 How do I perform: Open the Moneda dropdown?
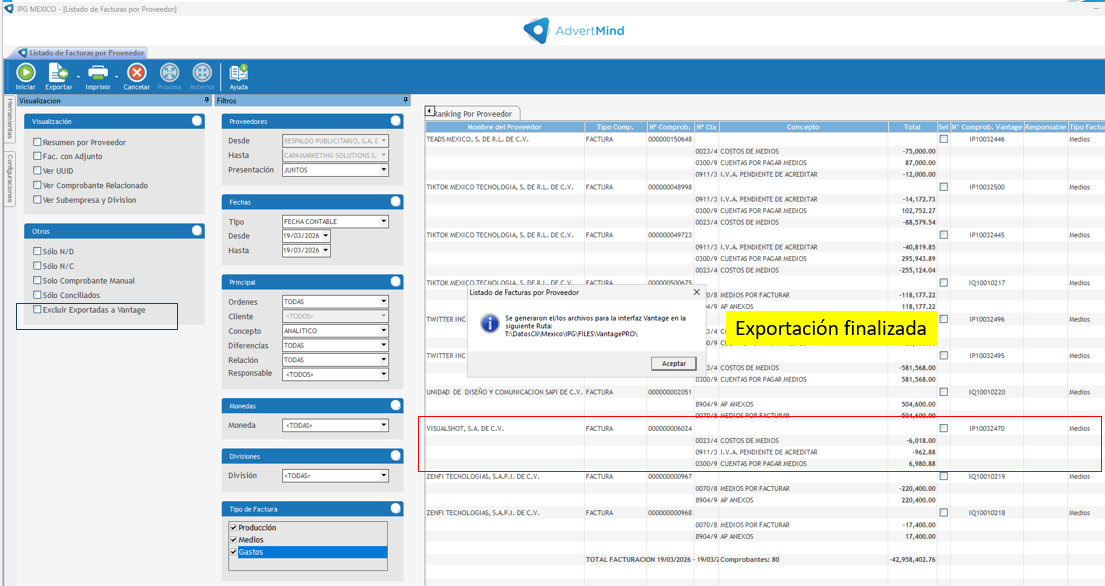[384, 425]
